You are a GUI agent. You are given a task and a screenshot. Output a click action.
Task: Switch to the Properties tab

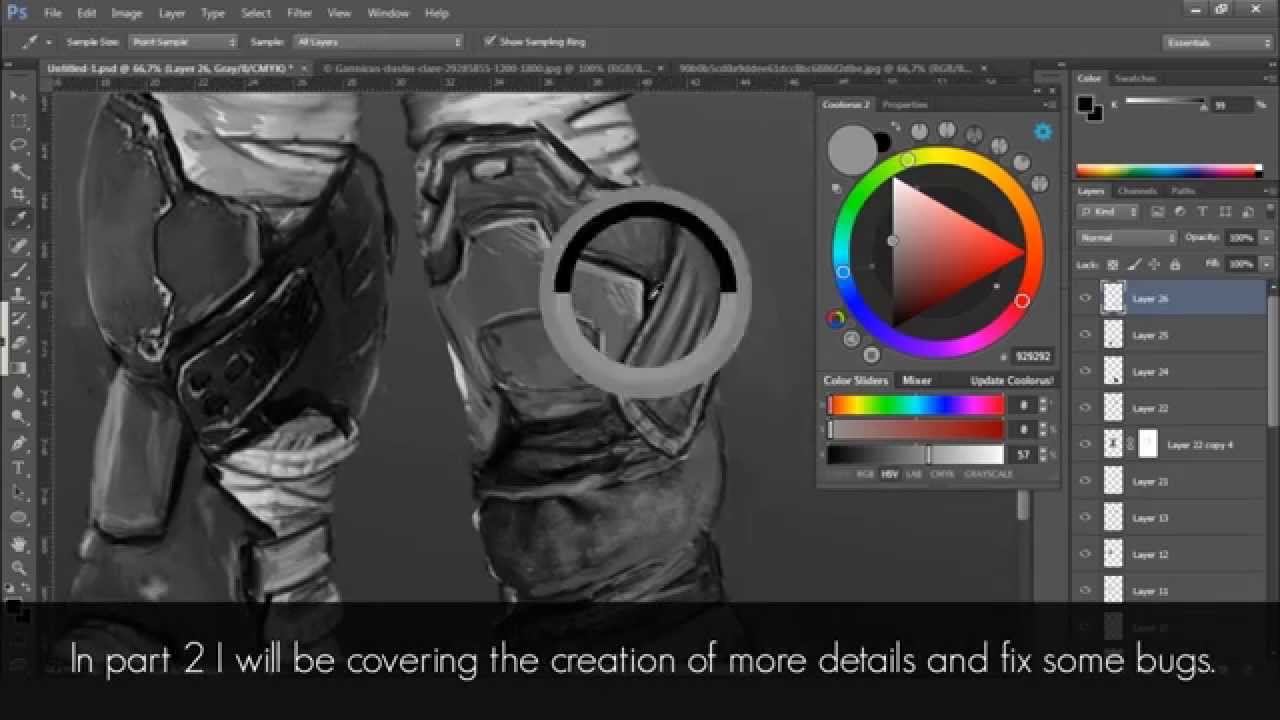point(905,104)
